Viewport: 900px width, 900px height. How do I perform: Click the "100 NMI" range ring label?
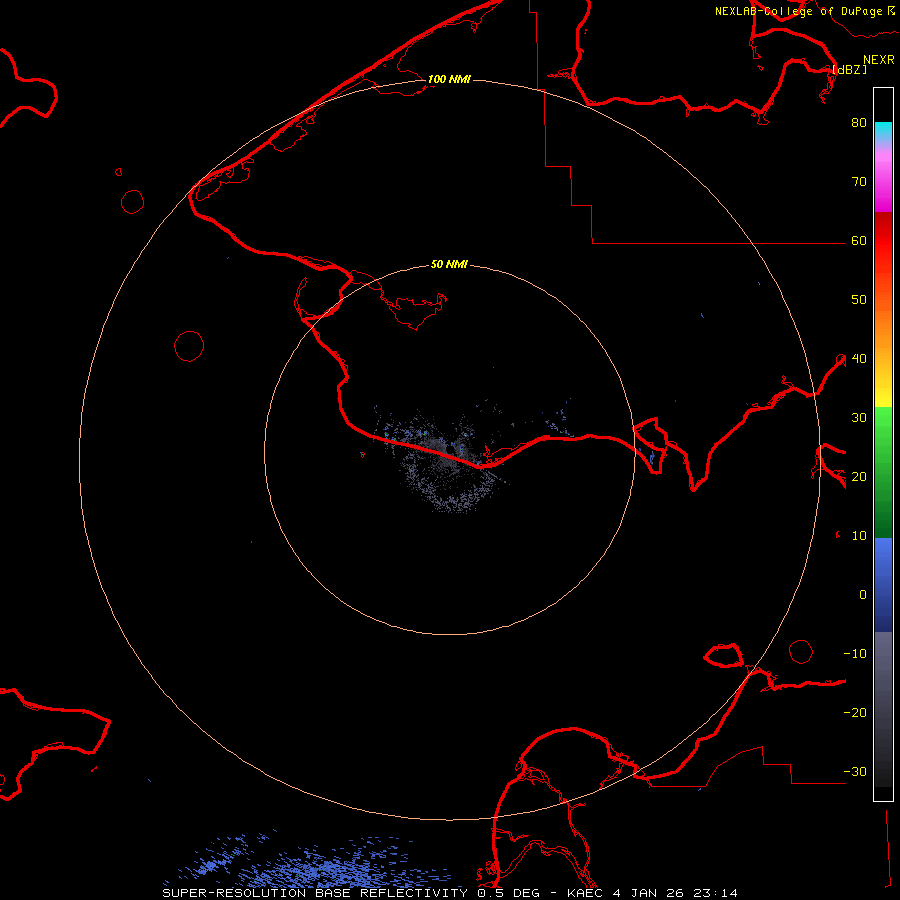(449, 79)
